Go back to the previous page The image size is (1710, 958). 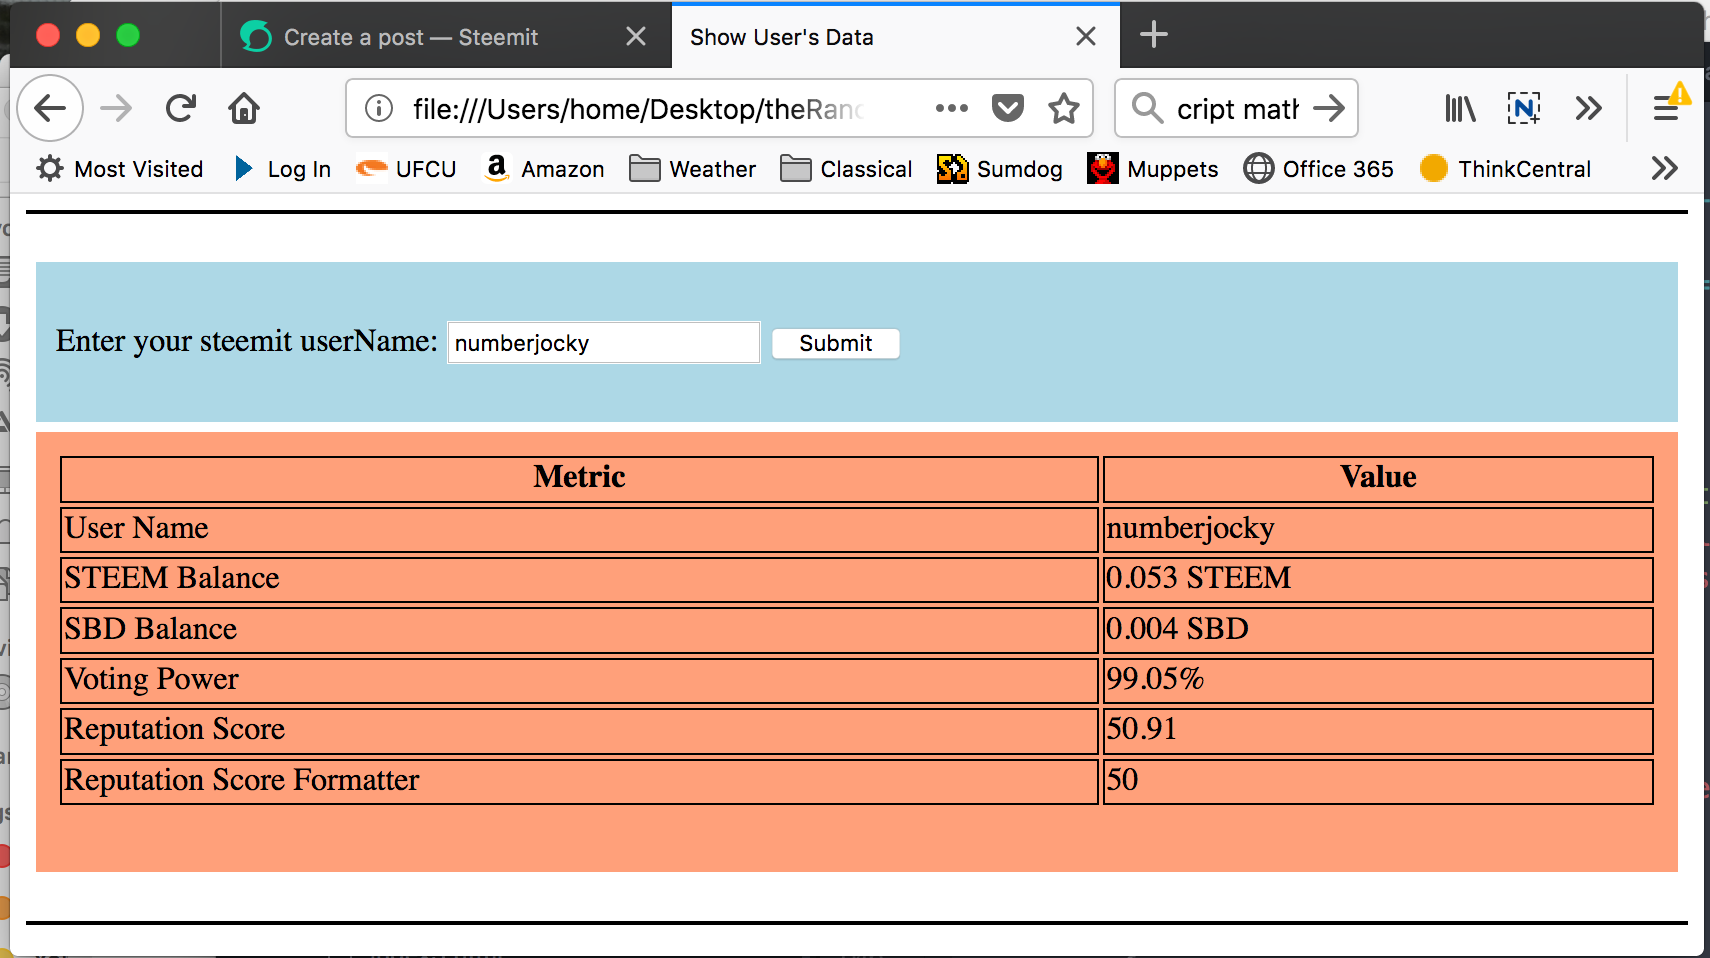pos(50,108)
